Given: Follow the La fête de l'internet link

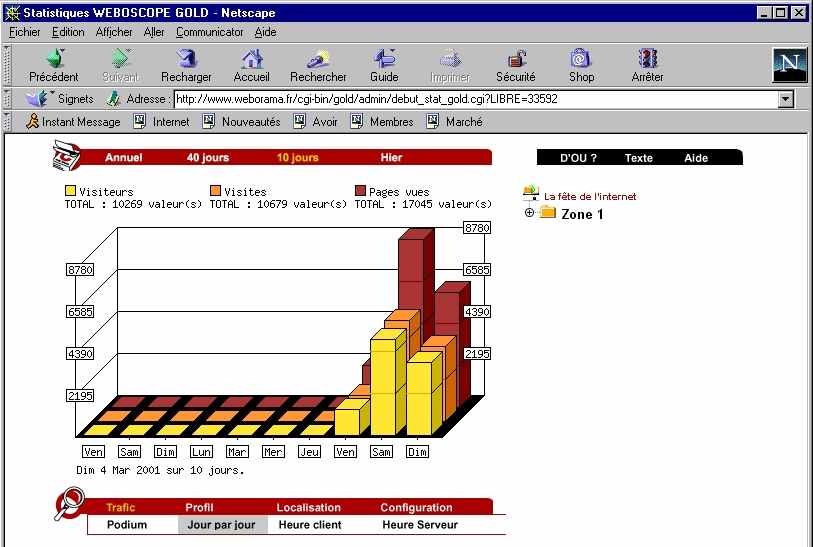Looking at the screenshot, I should point(590,197).
